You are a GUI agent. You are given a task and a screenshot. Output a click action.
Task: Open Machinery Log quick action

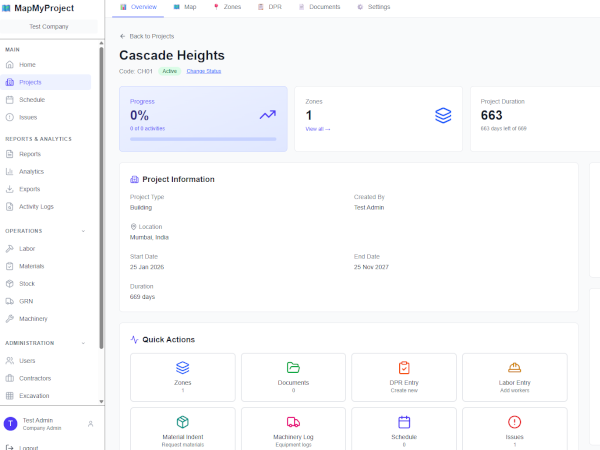[x=293, y=429]
